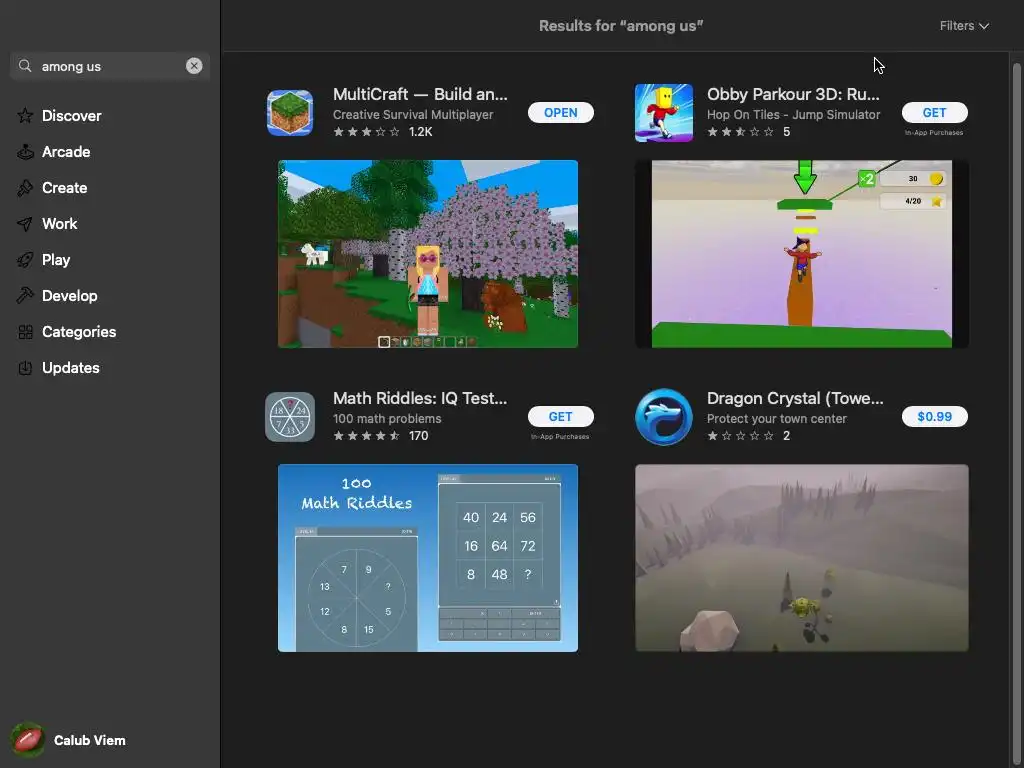Viewport: 1024px width, 768px height.
Task: Click the MultiCraft app icon
Action: point(290,112)
